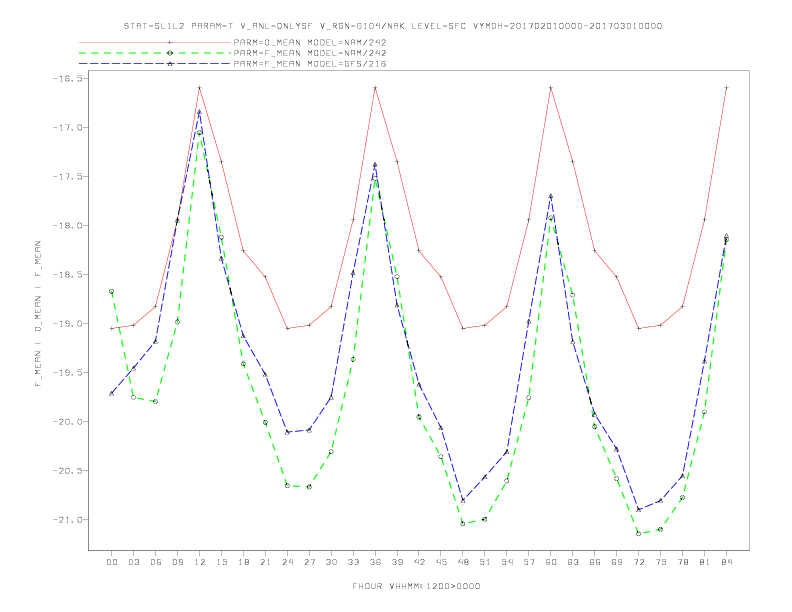Click forecast hour 15 on the x-axis
792x612 pixels.
pyautogui.click(x=221, y=562)
